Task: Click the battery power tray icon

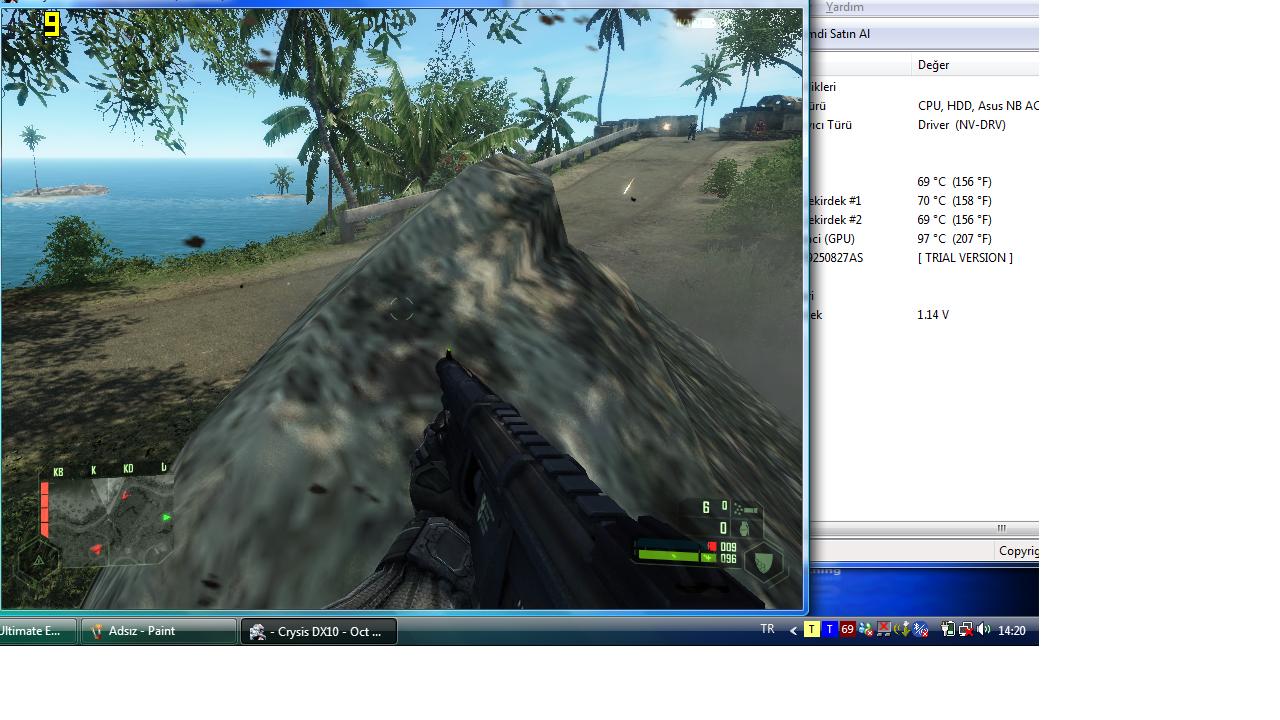Action: pyautogui.click(x=948, y=629)
